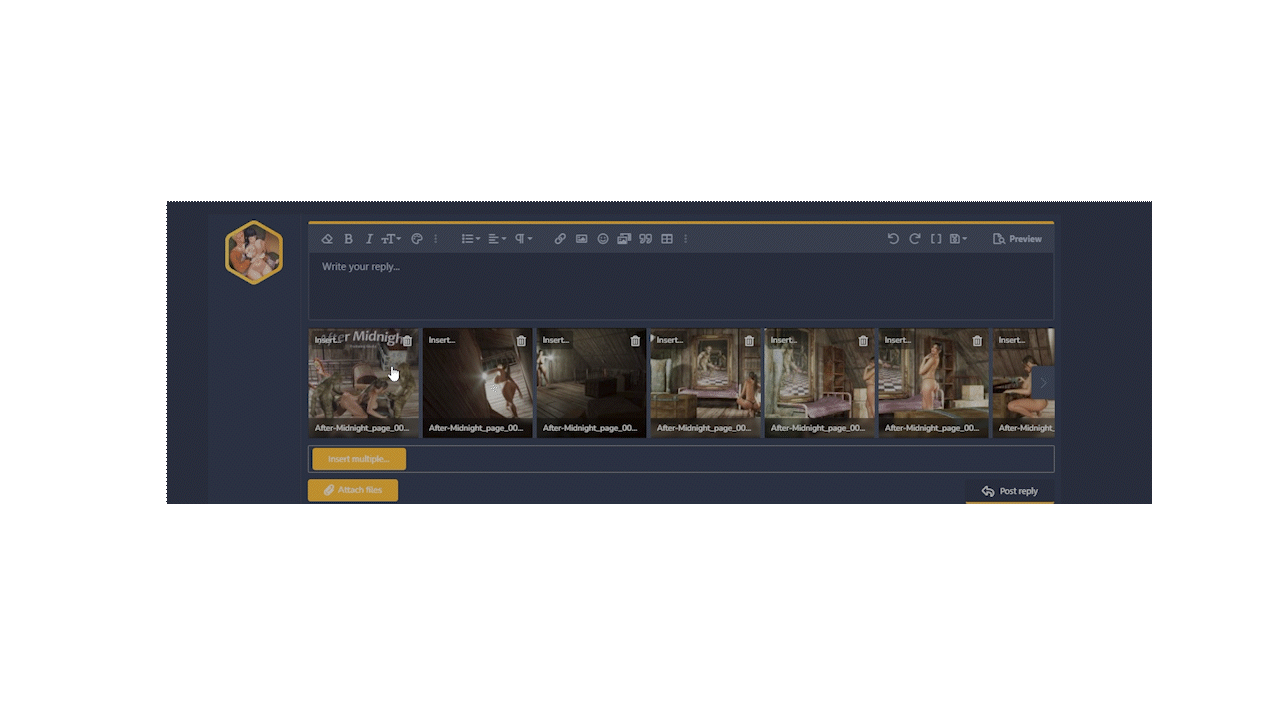Screen dimensions: 1280x720
Task: Click Insert on the first attachment
Action: pyautogui.click(x=328, y=340)
